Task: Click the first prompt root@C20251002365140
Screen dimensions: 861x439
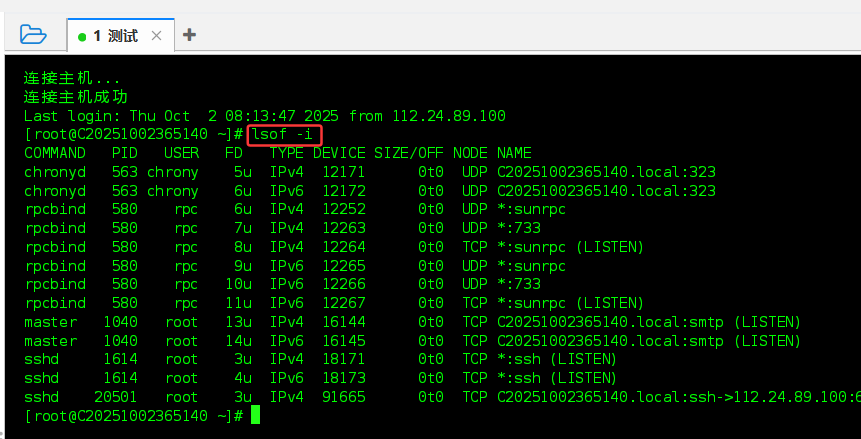Action: 118,134
